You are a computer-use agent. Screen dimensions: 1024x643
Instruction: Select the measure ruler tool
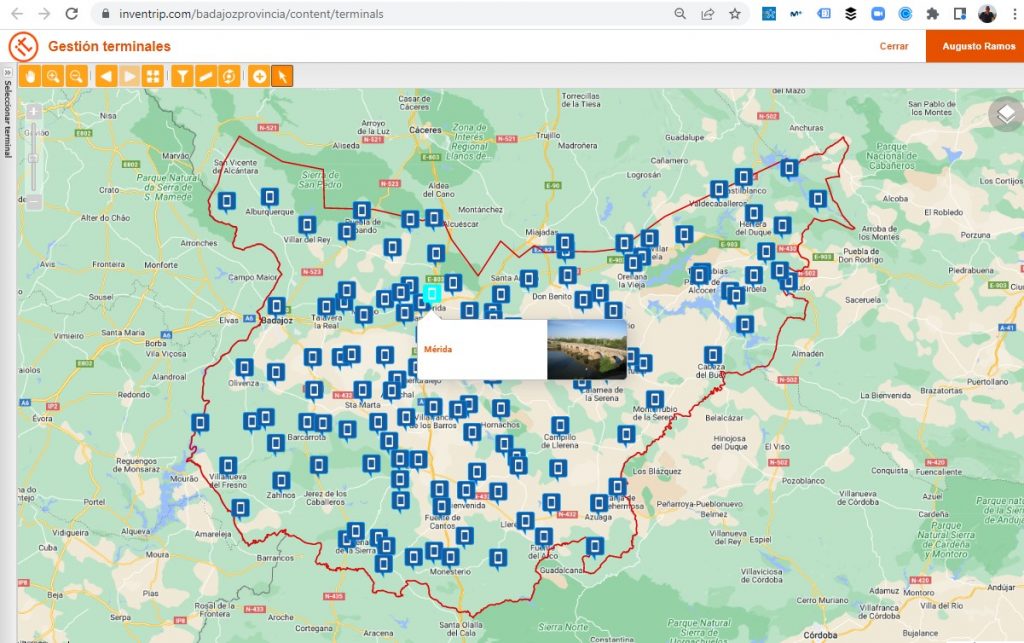coord(206,76)
